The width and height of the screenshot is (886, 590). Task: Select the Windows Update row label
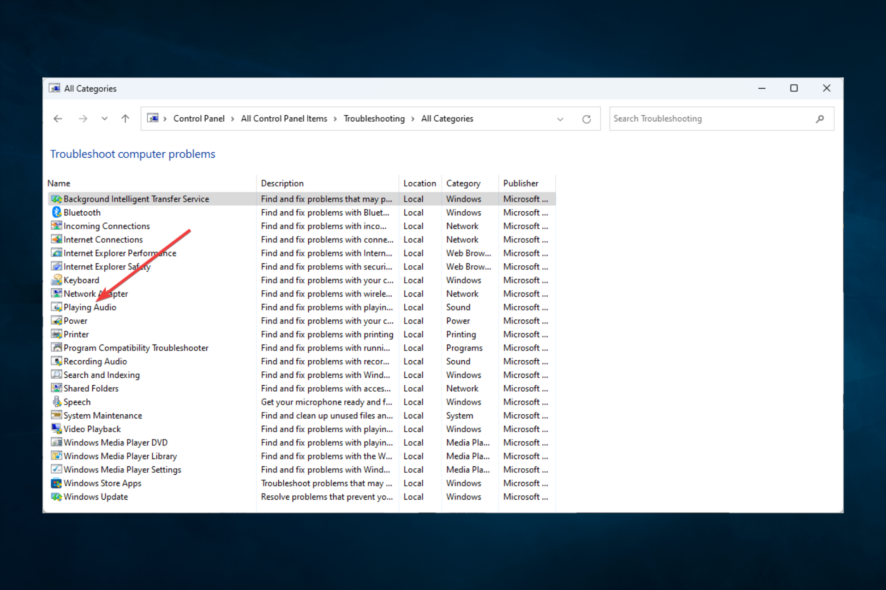pyautogui.click(x=95, y=497)
